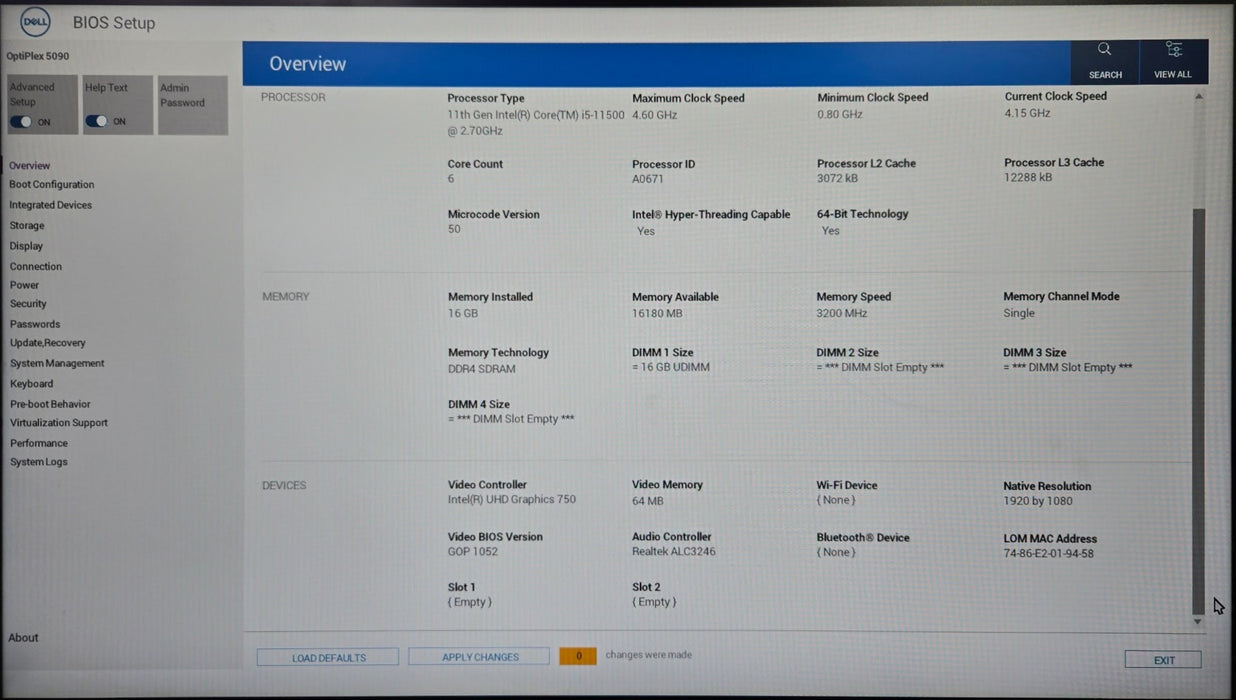Open the Security section
Image resolution: width=1236 pixels, height=700 pixels.
tap(29, 304)
